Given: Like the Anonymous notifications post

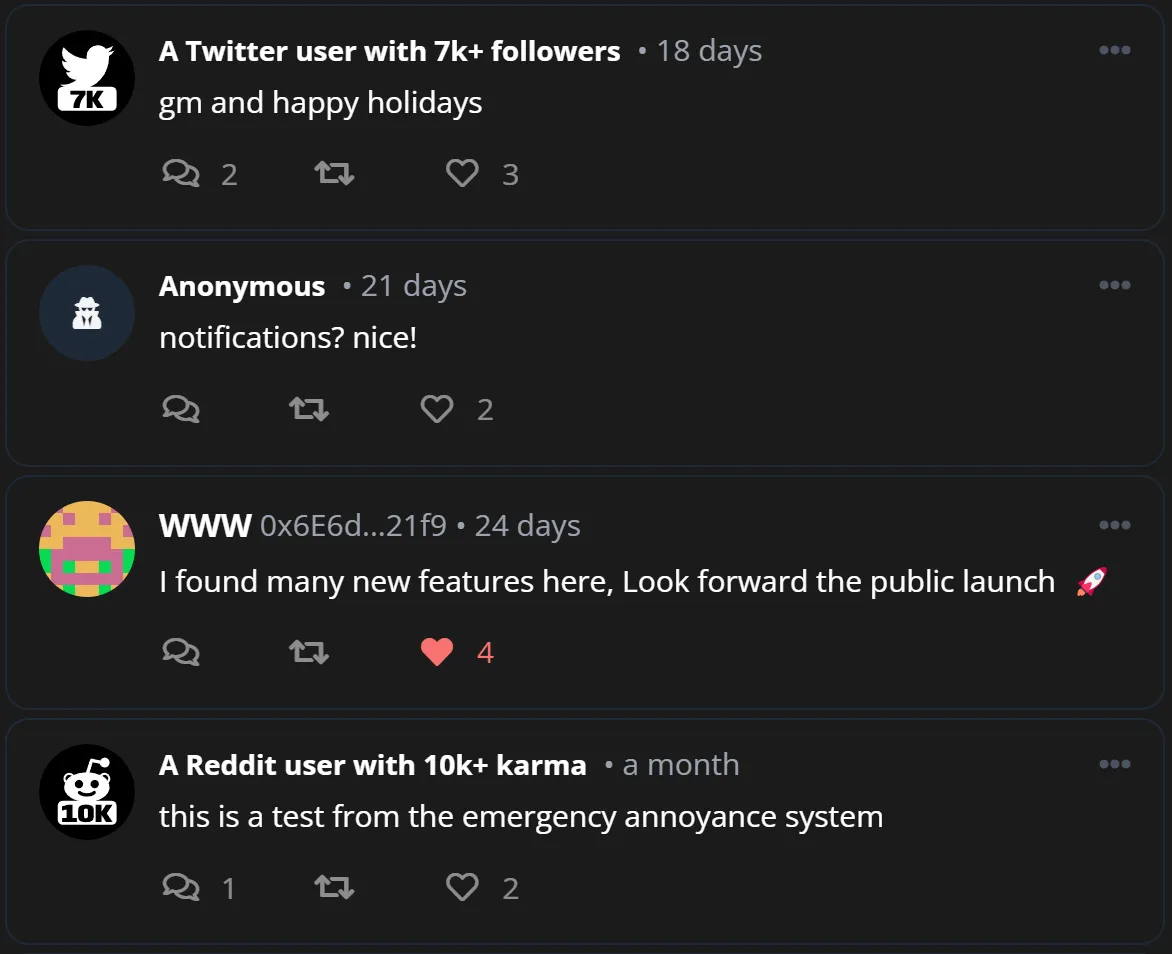Looking at the screenshot, I should 437,409.
